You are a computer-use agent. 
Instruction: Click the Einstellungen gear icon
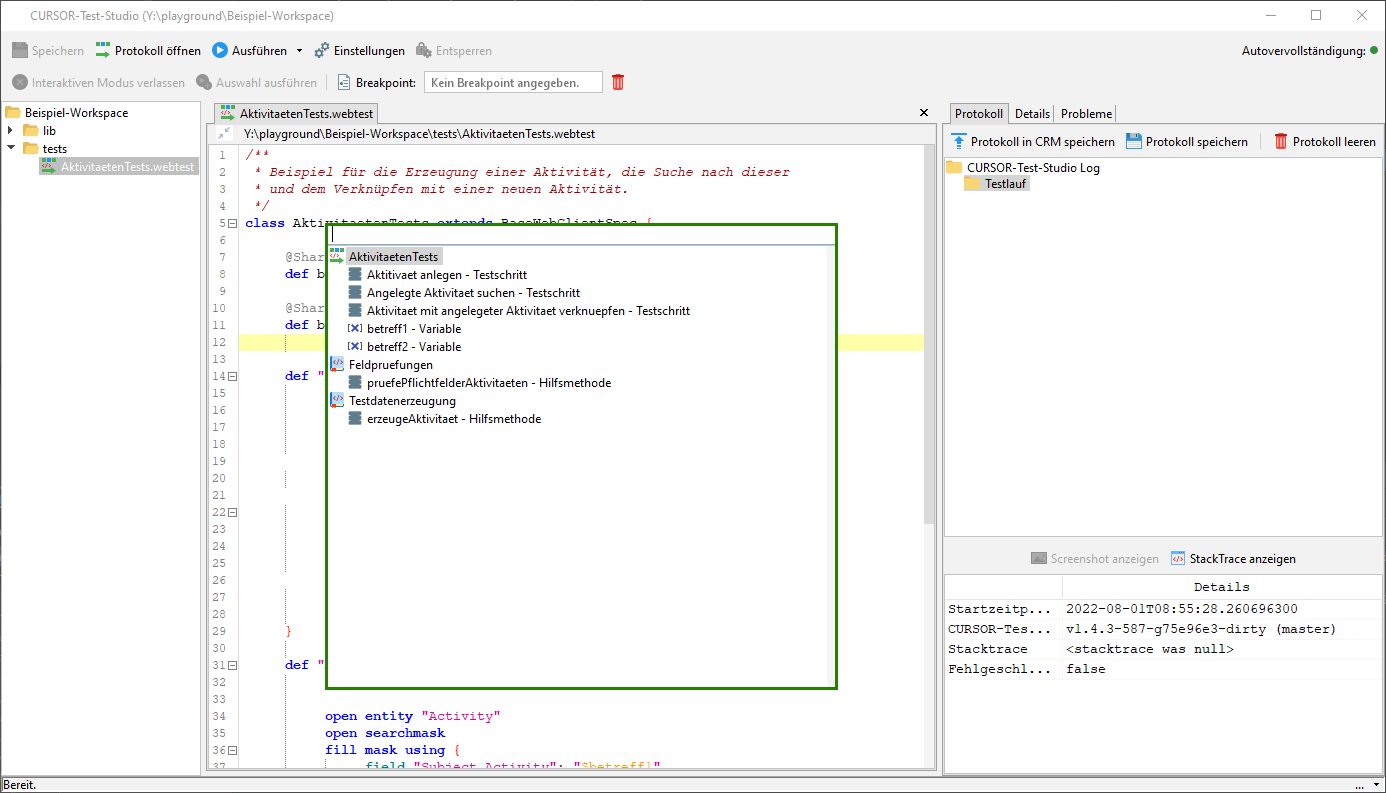click(322, 51)
